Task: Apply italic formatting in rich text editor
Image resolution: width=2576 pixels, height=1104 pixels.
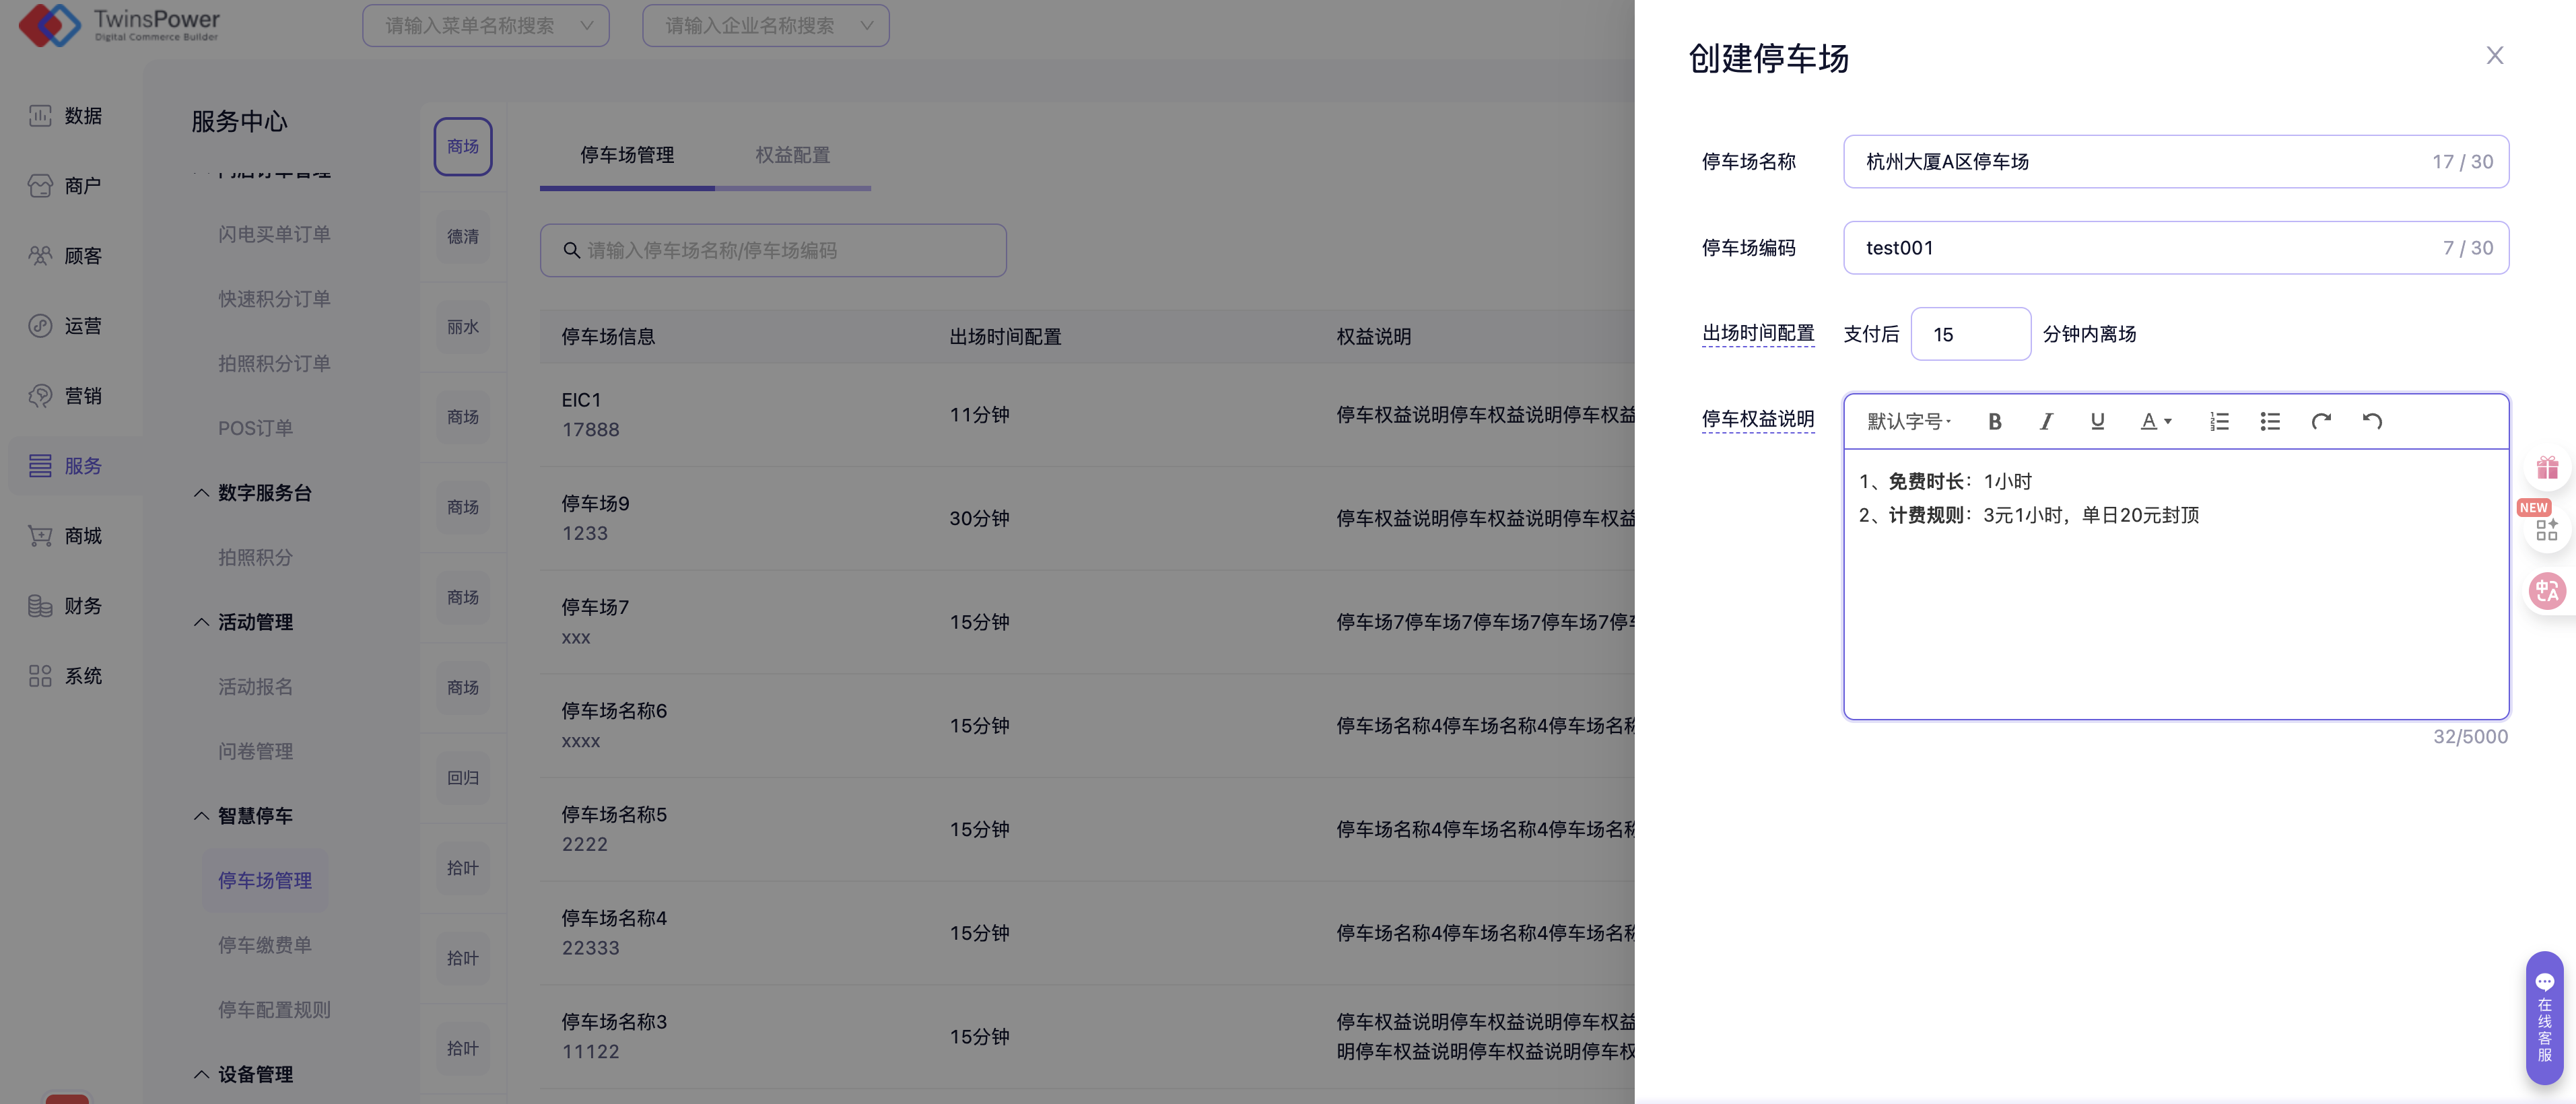Action: (x=2046, y=422)
